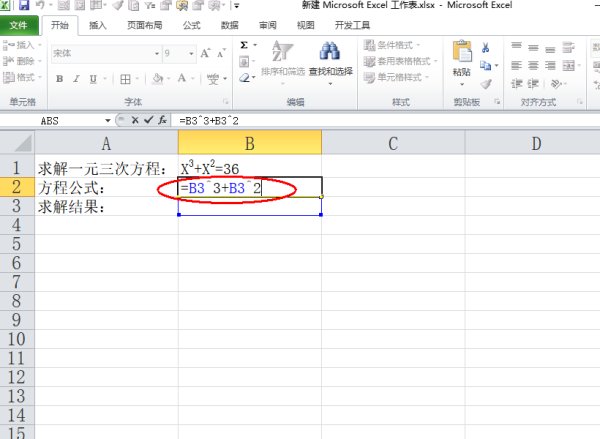
Task: Click the 插入 cells button in 单元格 group
Action: point(21,45)
